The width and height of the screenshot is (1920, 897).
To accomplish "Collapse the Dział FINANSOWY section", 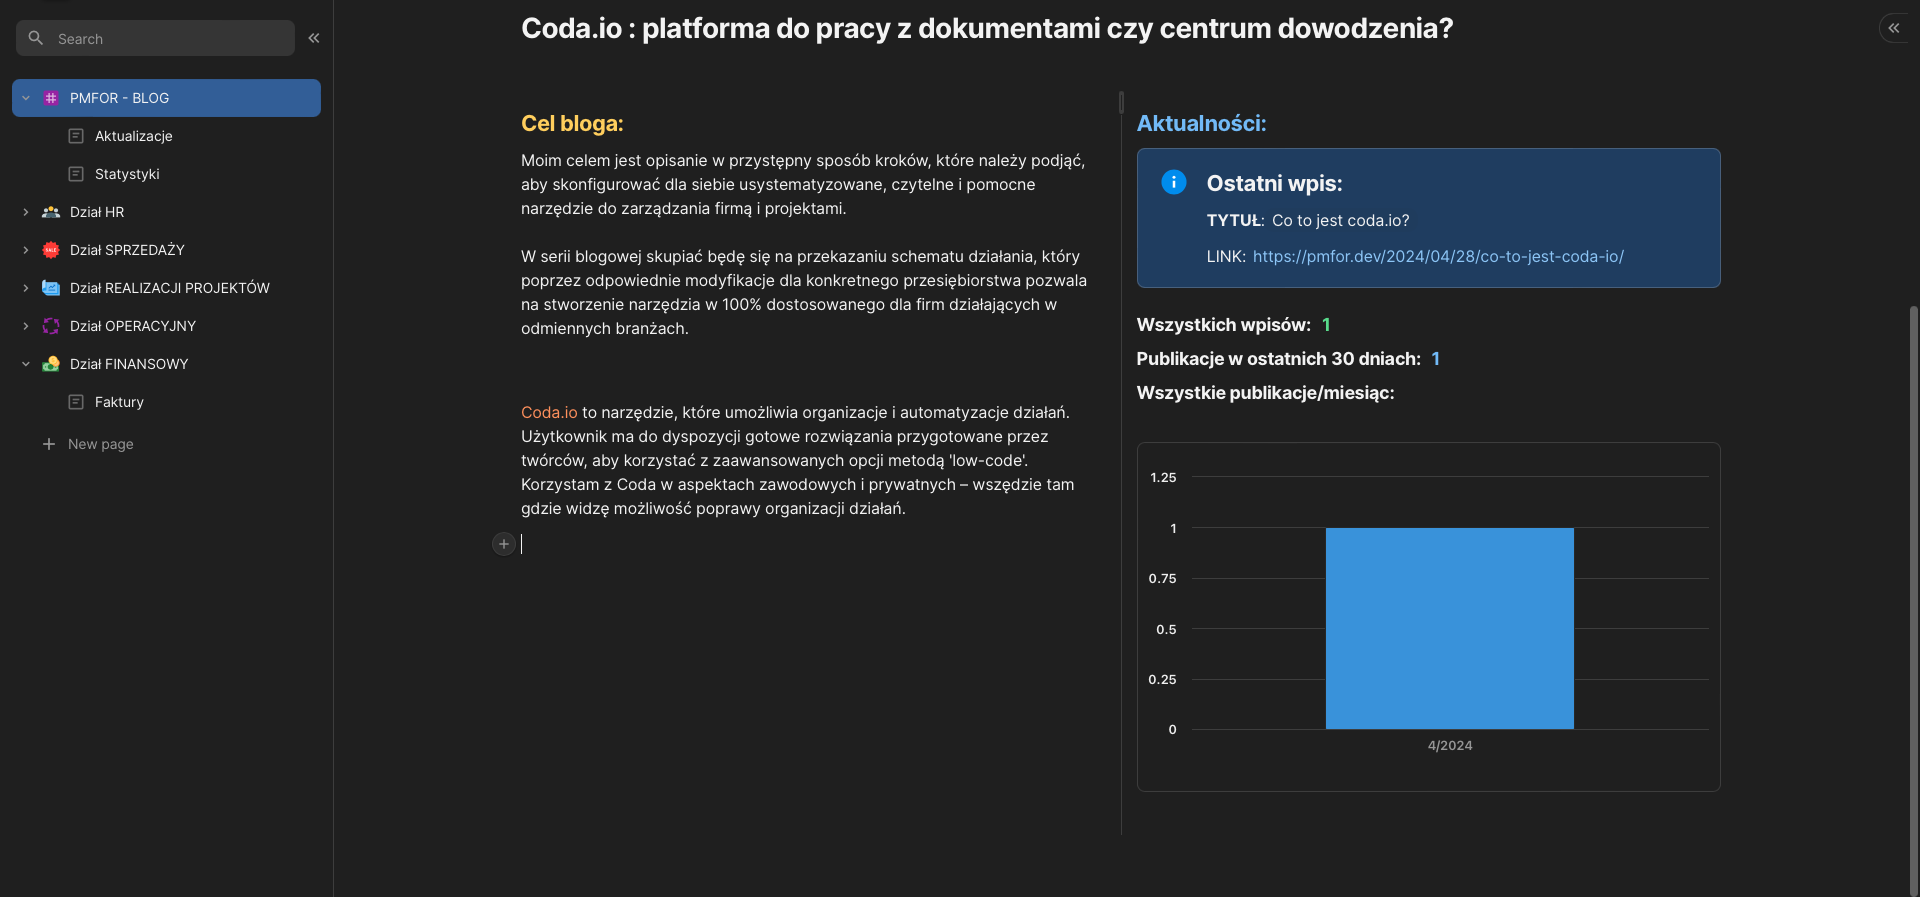I will pyautogui.click(x=26, y=364).
